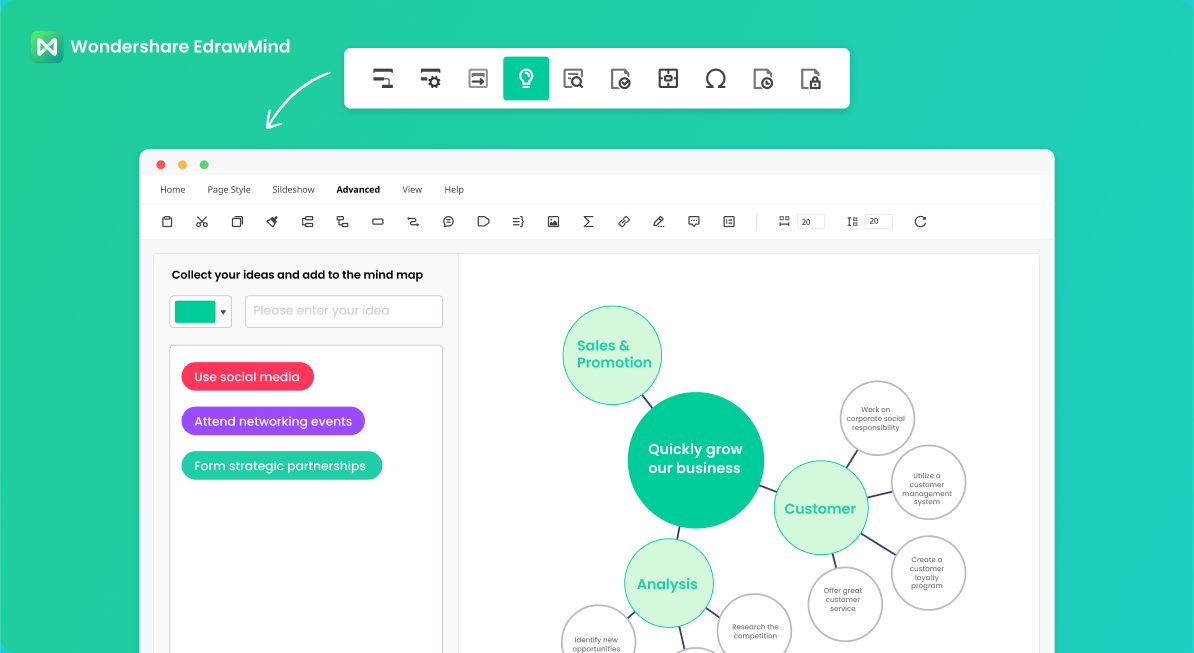Image resolution: width=1194 pixels, height=653 pixels.
Task: Select 'Offer great customer service' node
Action: click(844, 604)
